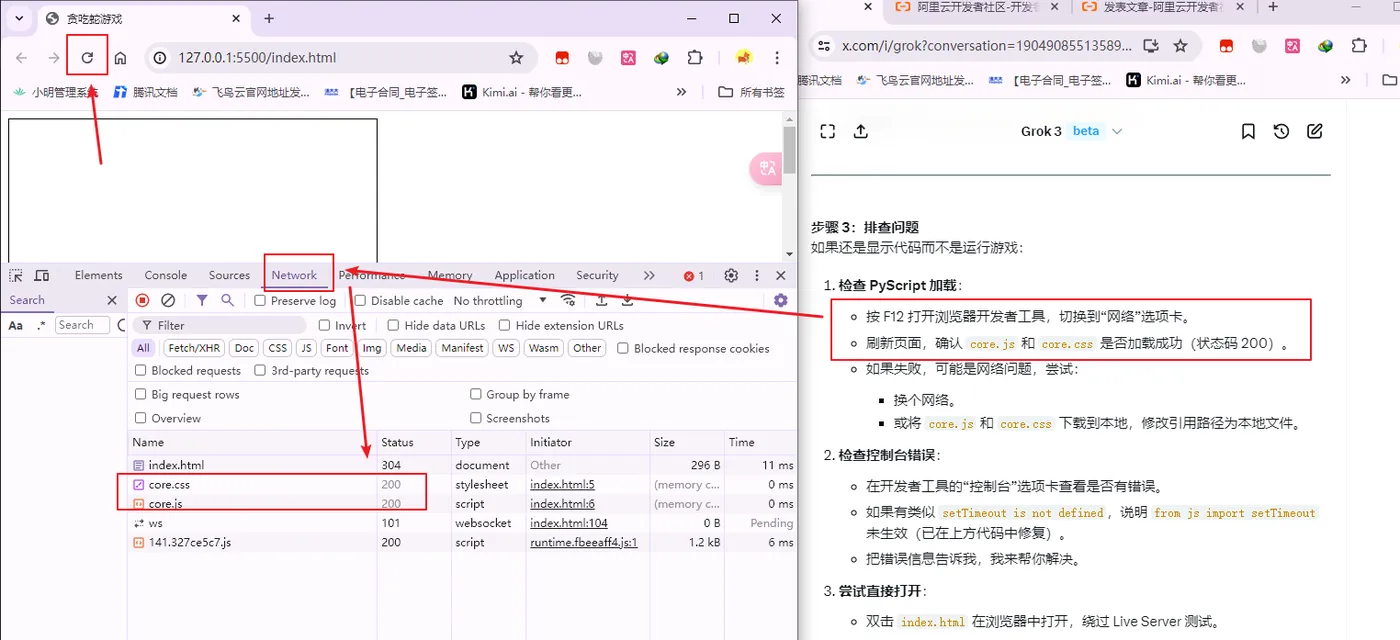1400x640 pixels.
Task: Open the Grok 3 beta model dropdown
Action: tap(1072, 131)
